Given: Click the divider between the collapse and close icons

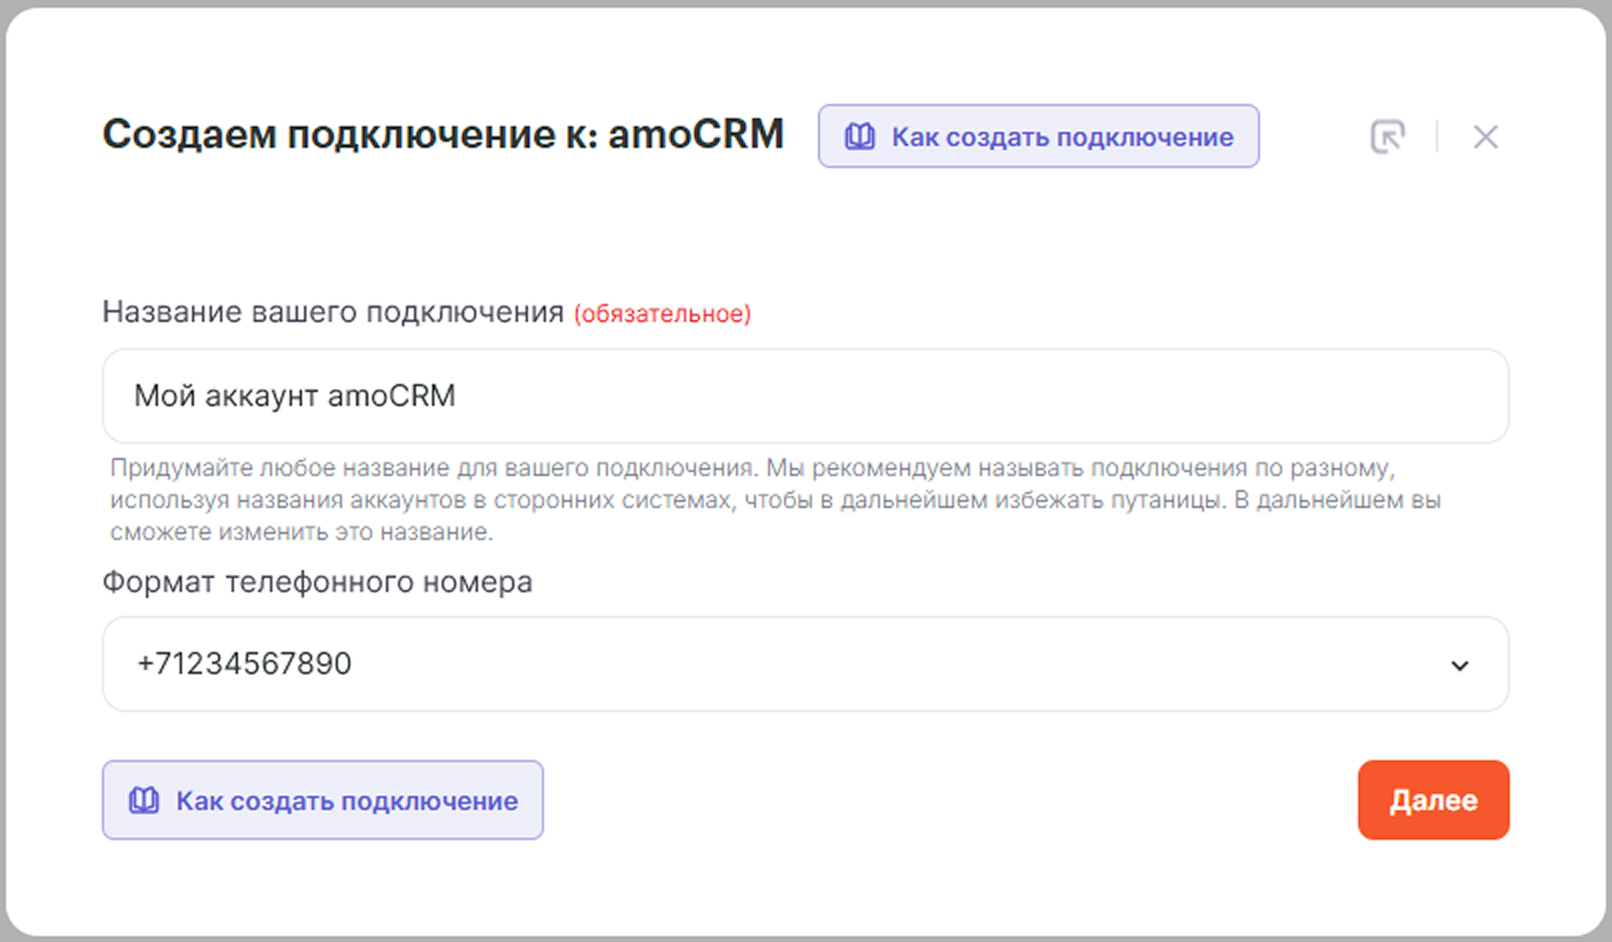Looking at the screenshot, I should (x=1437, y=137).
